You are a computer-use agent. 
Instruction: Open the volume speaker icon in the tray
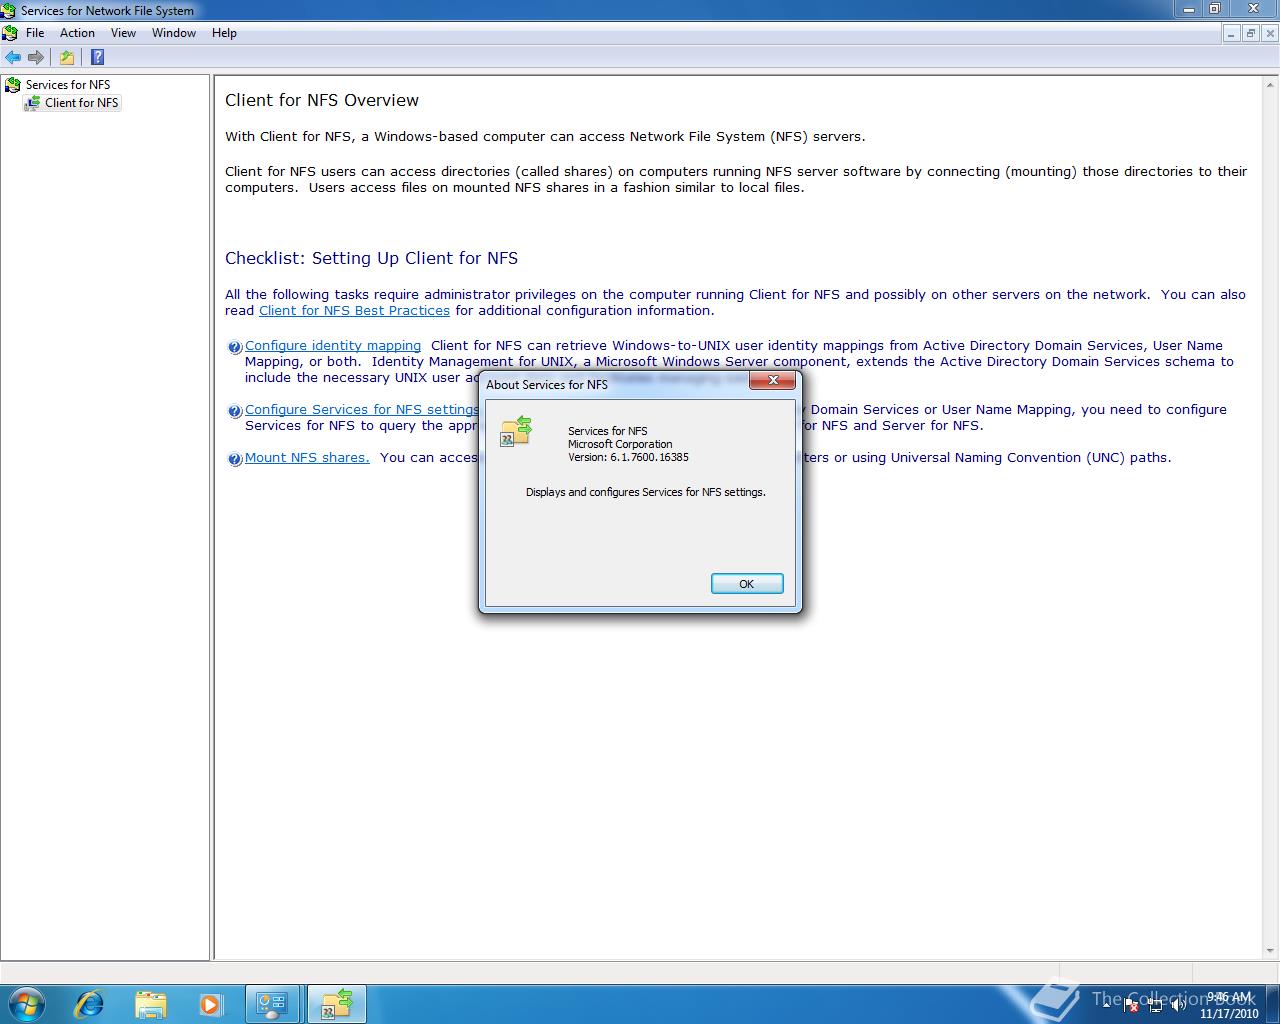click(x=1179, y=1005)
